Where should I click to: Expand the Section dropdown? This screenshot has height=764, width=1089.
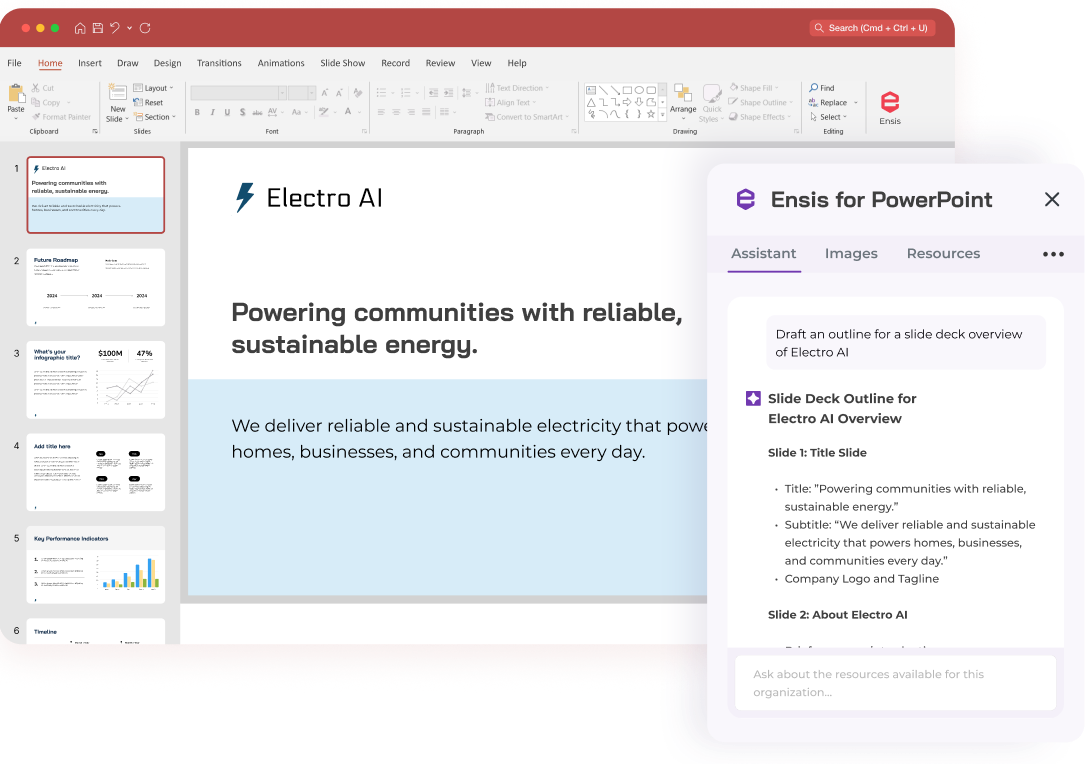pyautogui.click(x=155, y=117)
